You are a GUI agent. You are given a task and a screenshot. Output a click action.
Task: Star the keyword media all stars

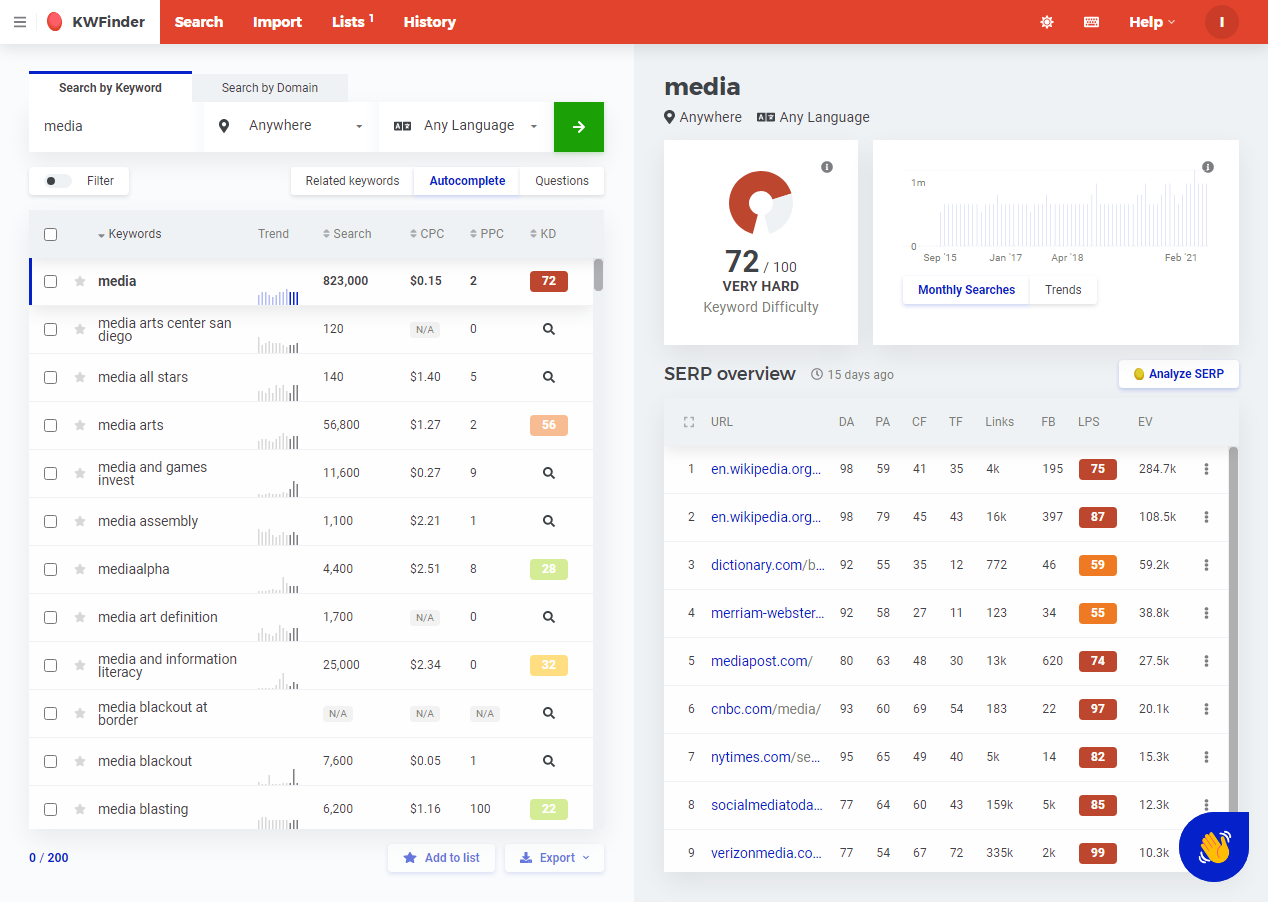click(x=80, y=377)
